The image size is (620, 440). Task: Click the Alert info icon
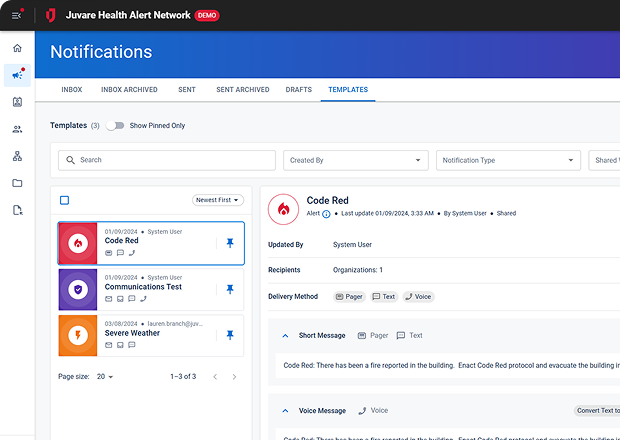coord(326,214)
